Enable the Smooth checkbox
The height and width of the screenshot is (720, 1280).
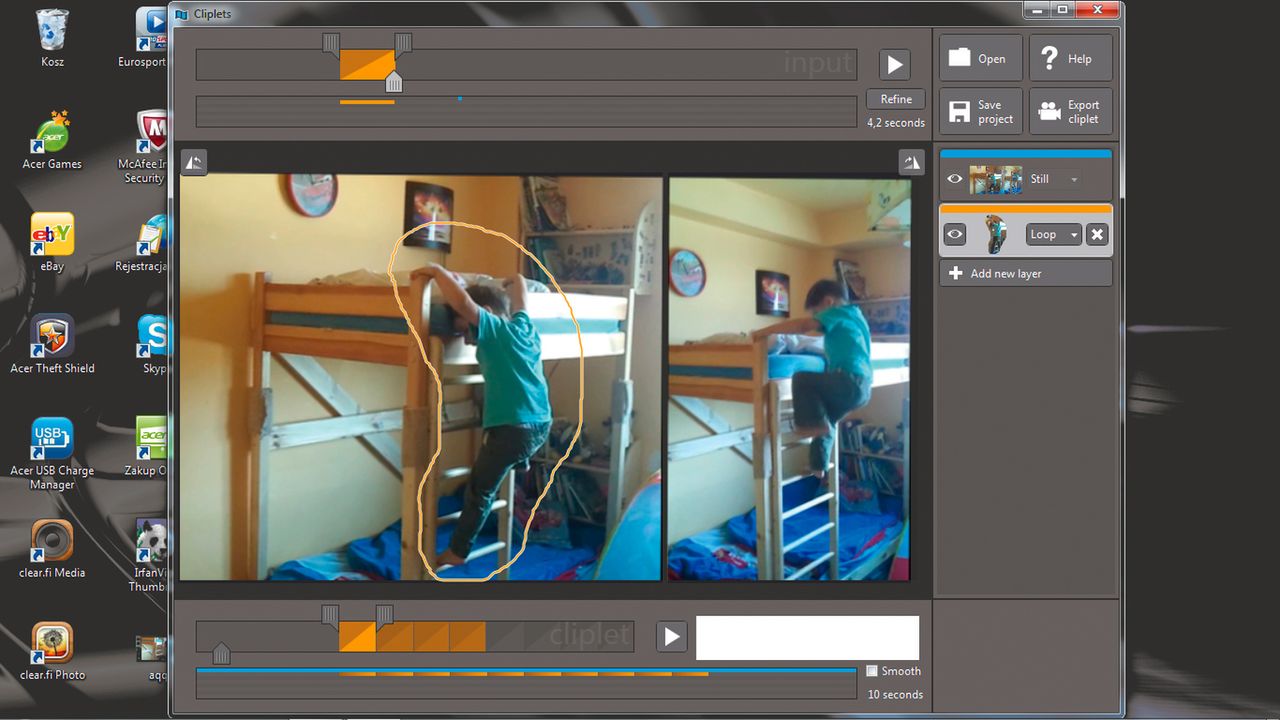[872, 671]
